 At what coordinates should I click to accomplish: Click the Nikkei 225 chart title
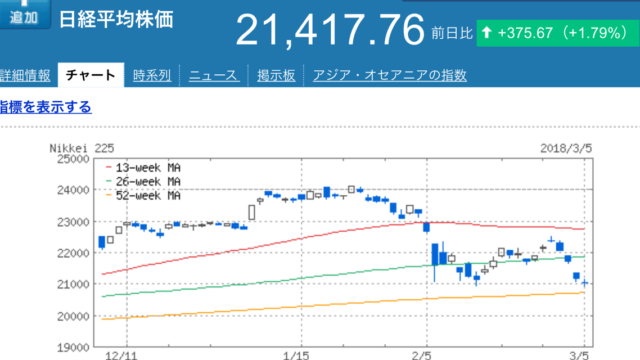pos(82,148)
